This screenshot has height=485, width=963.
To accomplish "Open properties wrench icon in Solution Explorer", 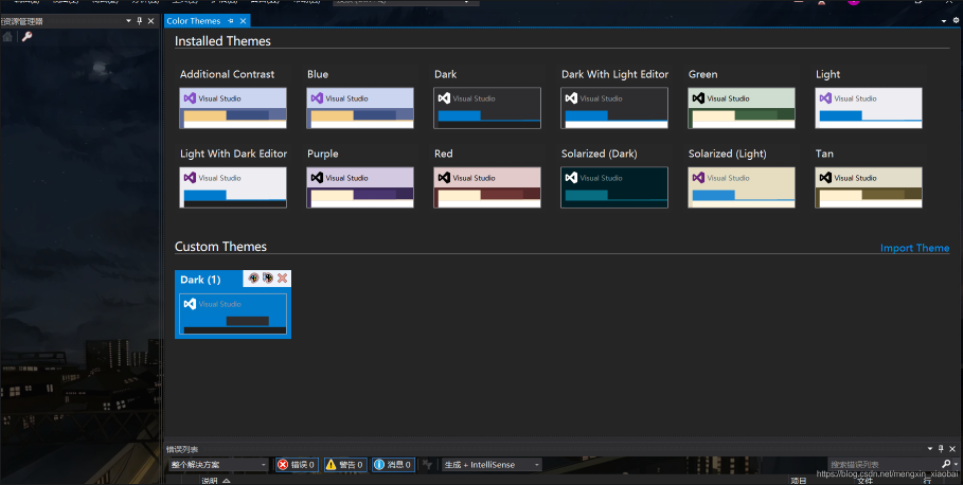I will [x=26, y=37].
